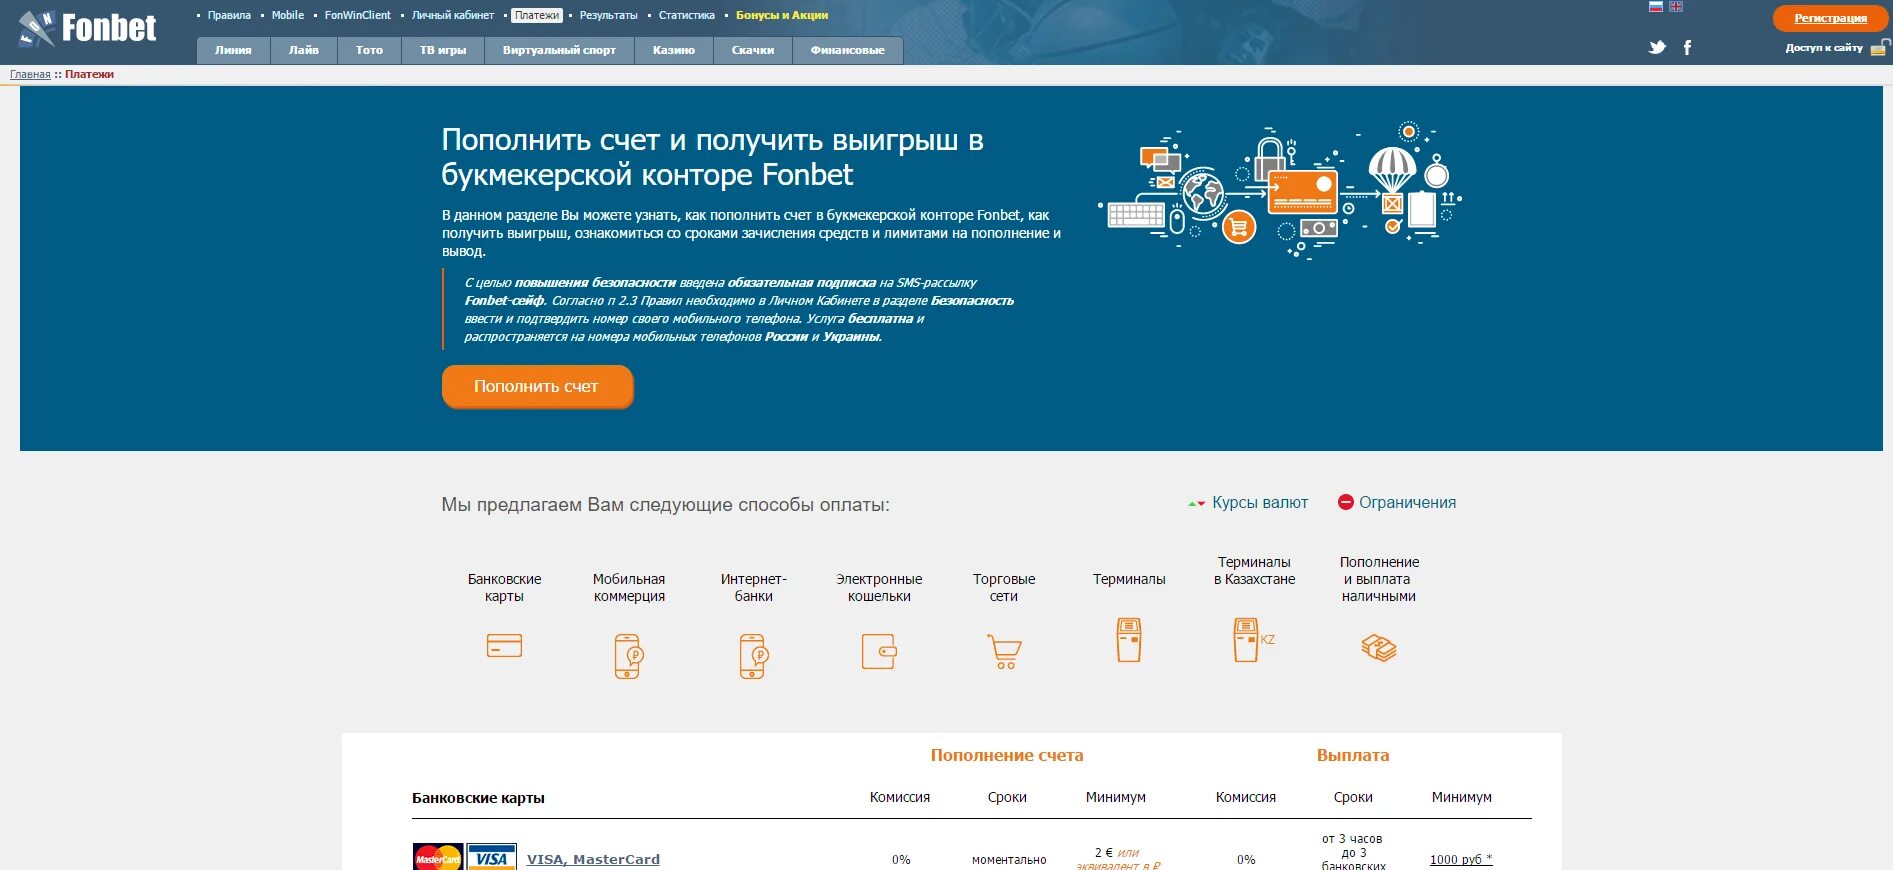Open the Ограничения link
This screenshot has height=870, width=1893.
[1407, 502]
